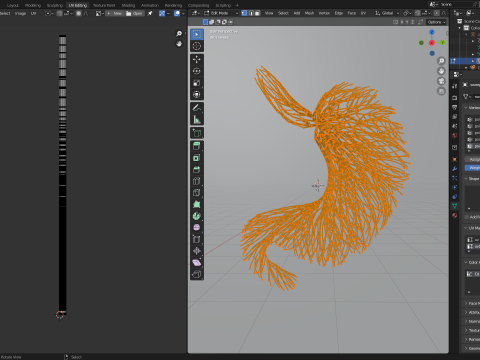Click the Scene name field
Screen dimensions: 480x360
(x=457, y=4)
